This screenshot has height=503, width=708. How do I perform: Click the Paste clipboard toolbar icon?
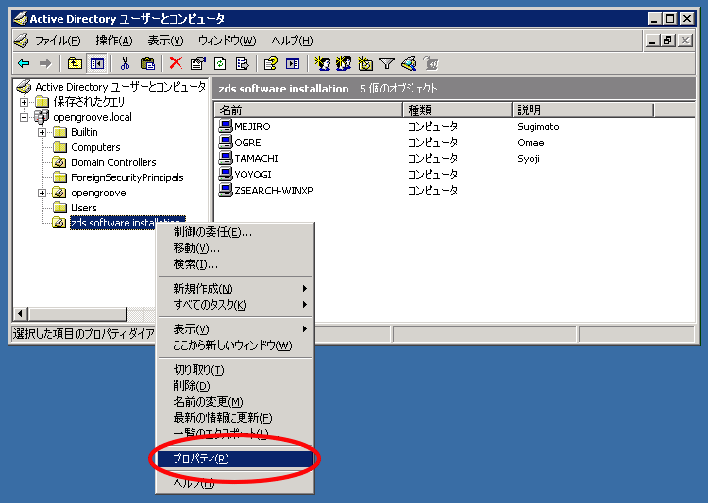(148, 64)
